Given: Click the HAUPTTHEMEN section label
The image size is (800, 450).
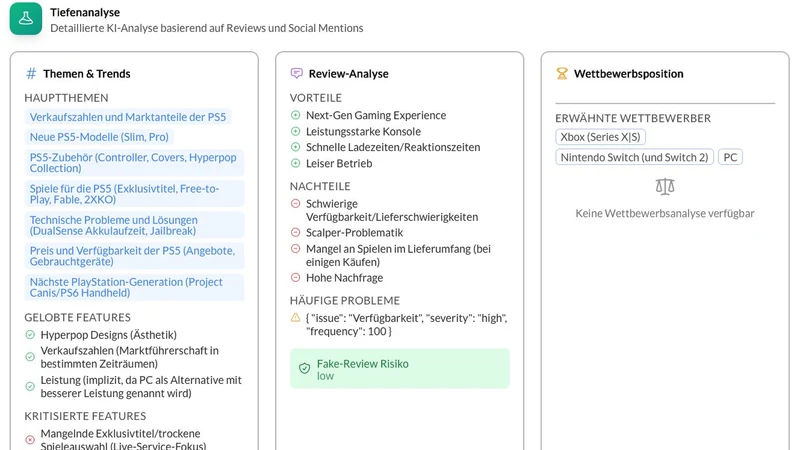Looking at the screenshot, I should click(x=66, y=97).
